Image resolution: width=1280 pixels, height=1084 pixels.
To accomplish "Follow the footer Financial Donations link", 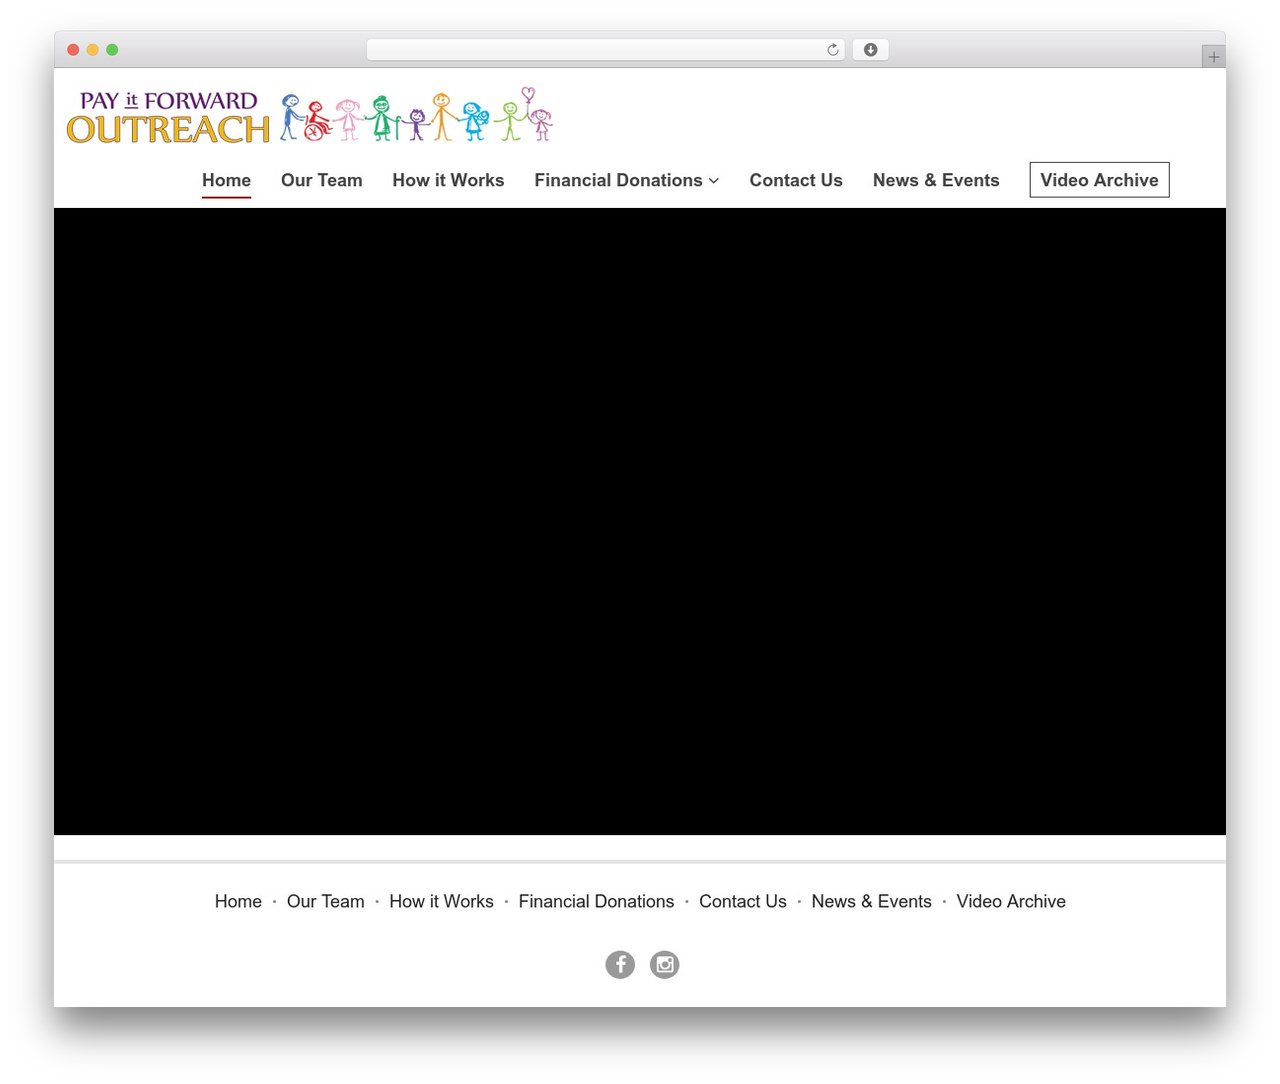I will (596, 901).
